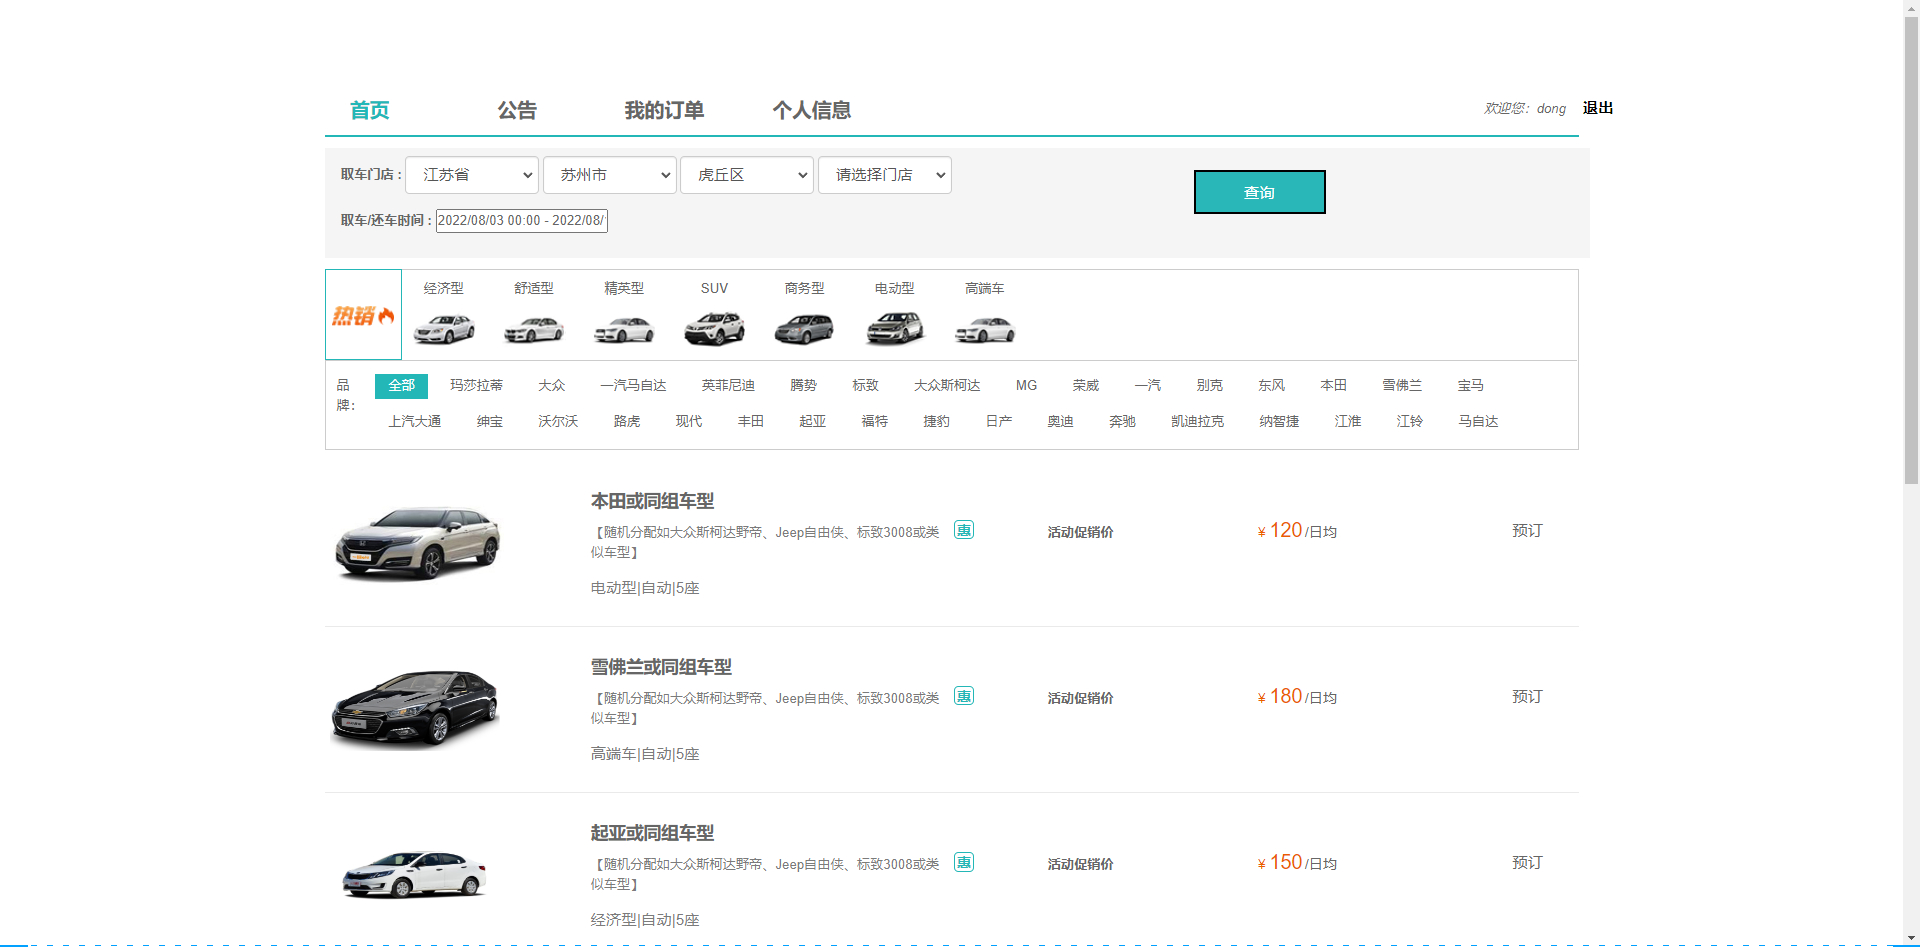
Task: Select the SUV car category icon
Action: click(714, 329)
